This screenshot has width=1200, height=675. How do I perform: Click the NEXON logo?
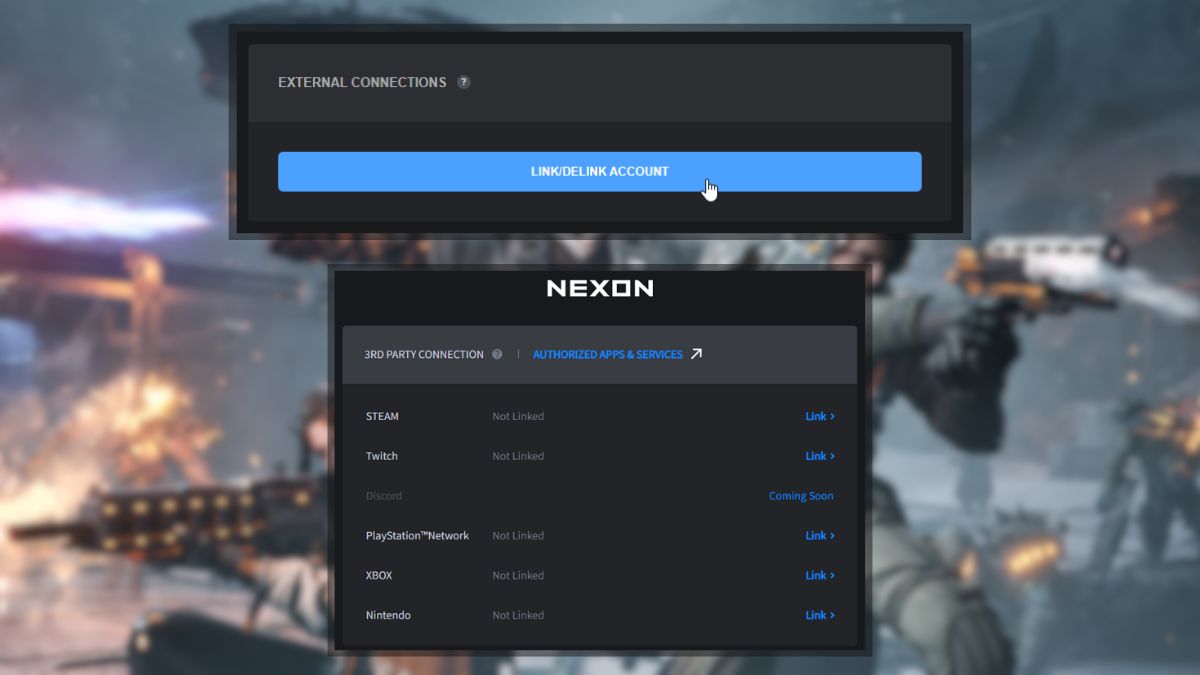(599, 288)
